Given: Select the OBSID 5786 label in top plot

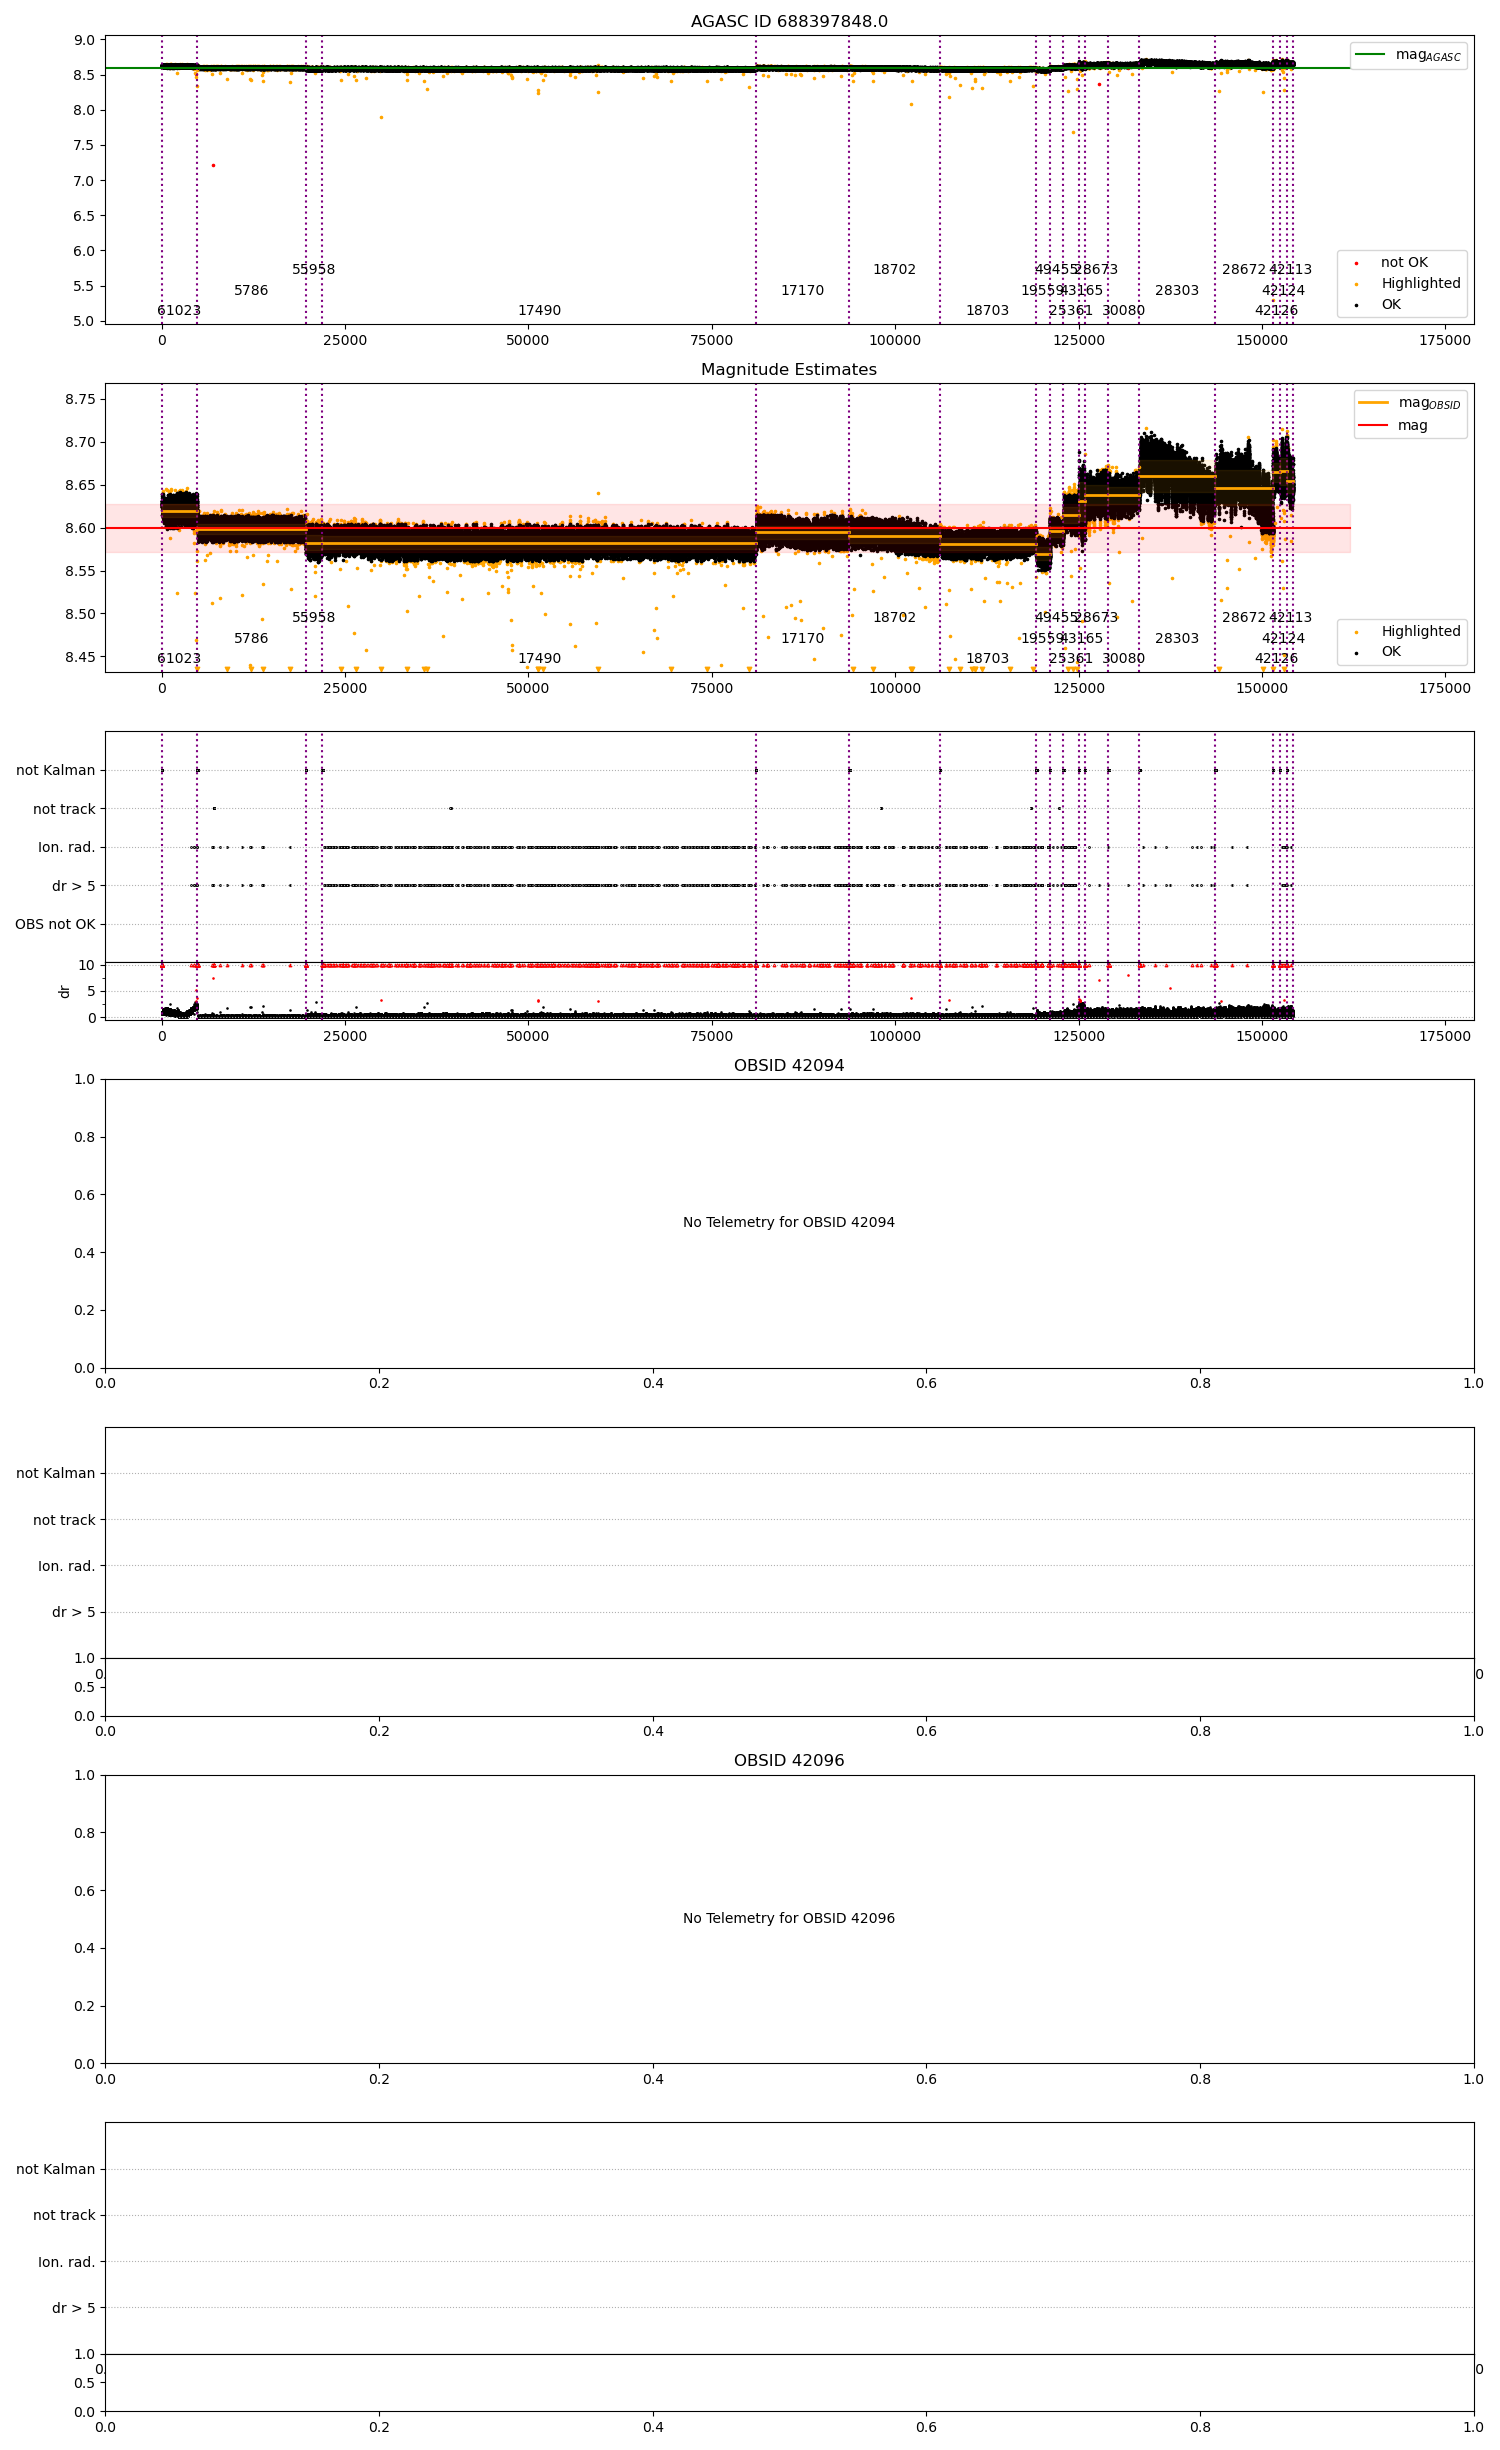Looking at the screenshot, I should [251, 291].
